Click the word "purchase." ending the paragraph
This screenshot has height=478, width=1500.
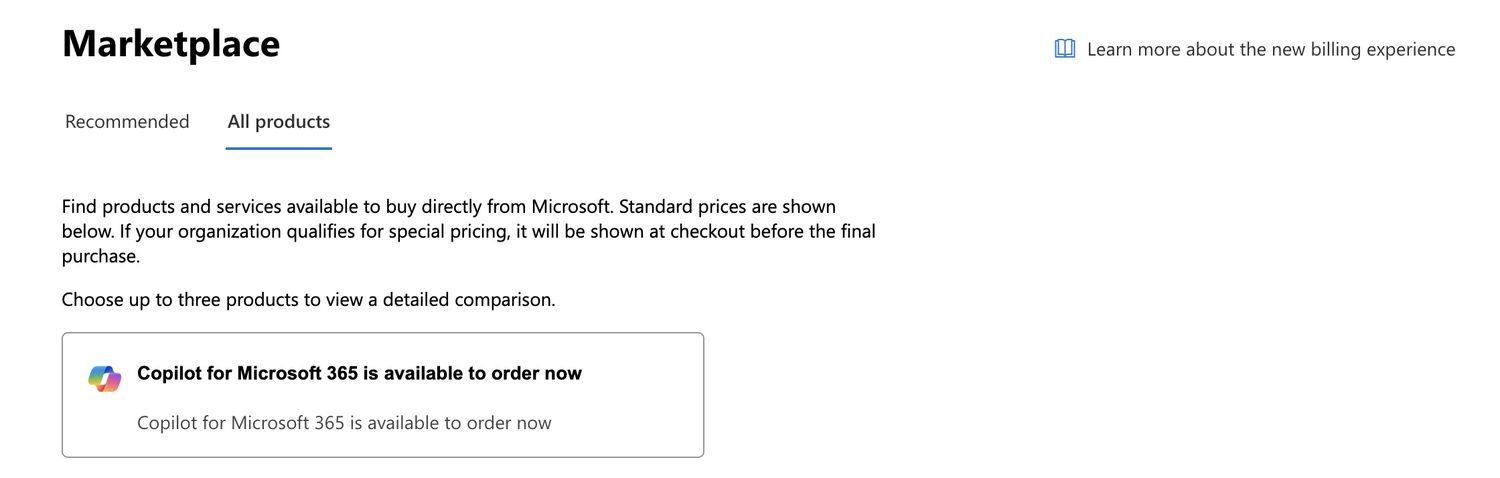point(100,257)
